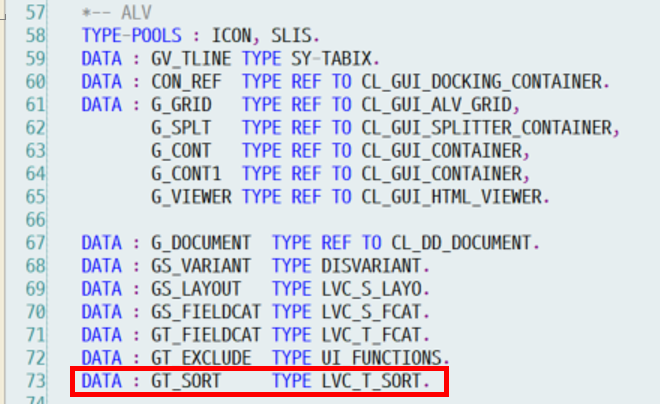Click the class CL_GUI_SPLITTER_CONTAINER

(x=487, y=128)
